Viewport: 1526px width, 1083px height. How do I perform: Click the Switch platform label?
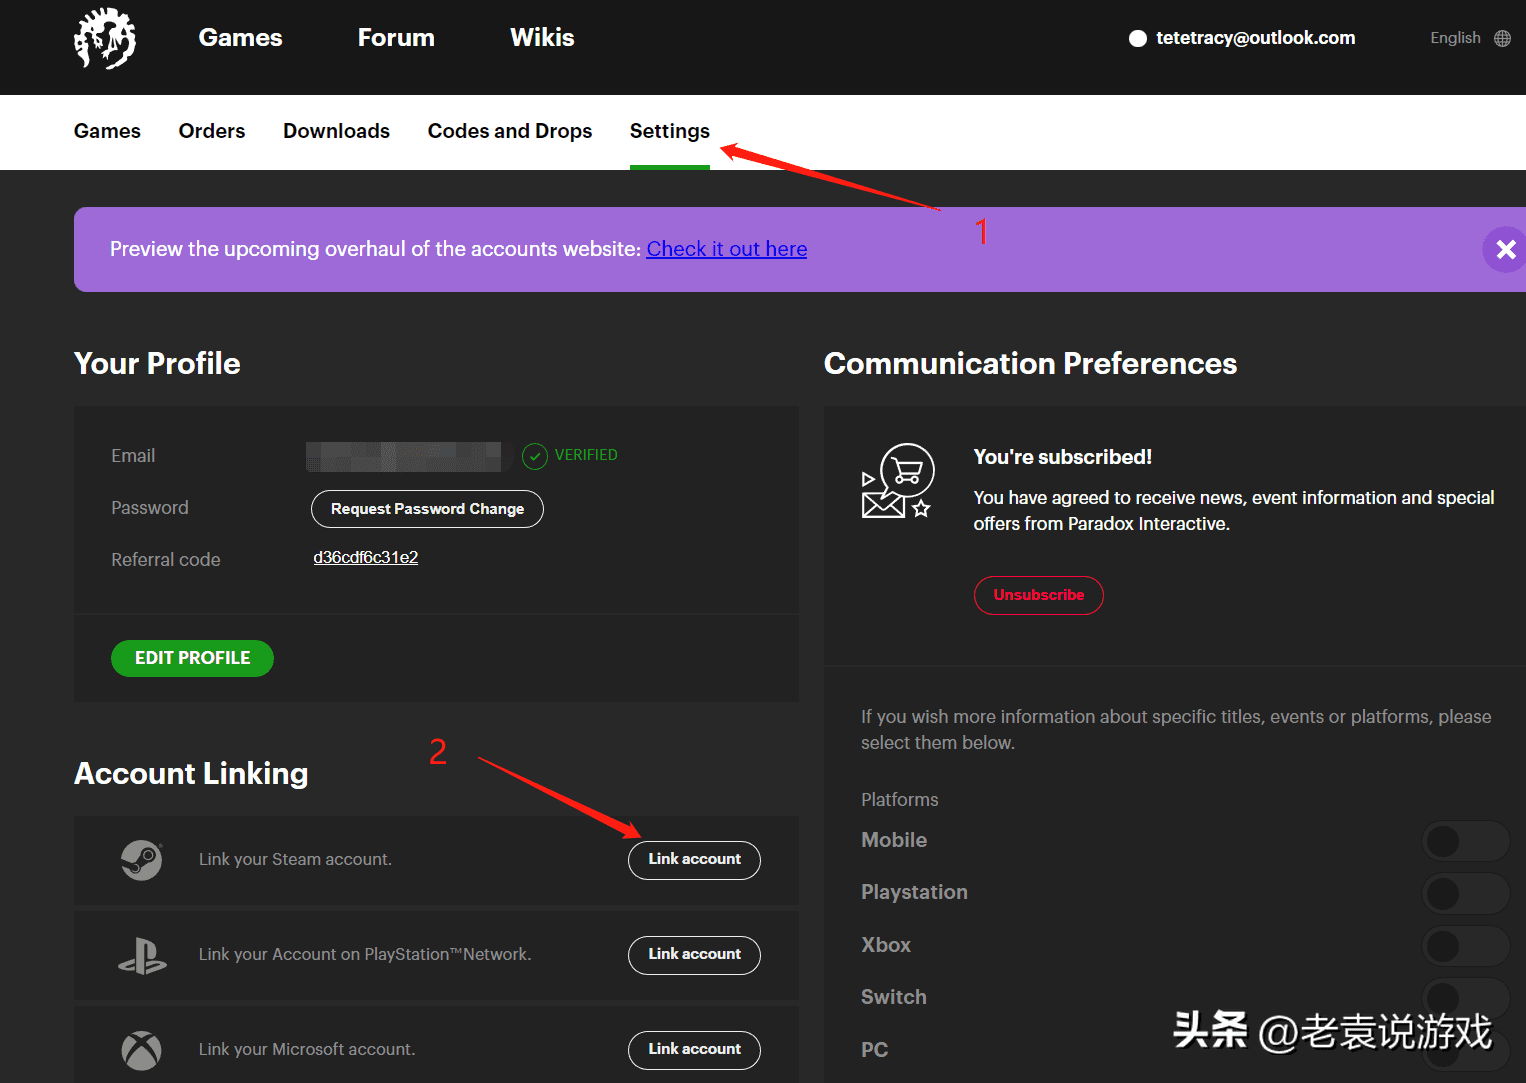(894, 997)
